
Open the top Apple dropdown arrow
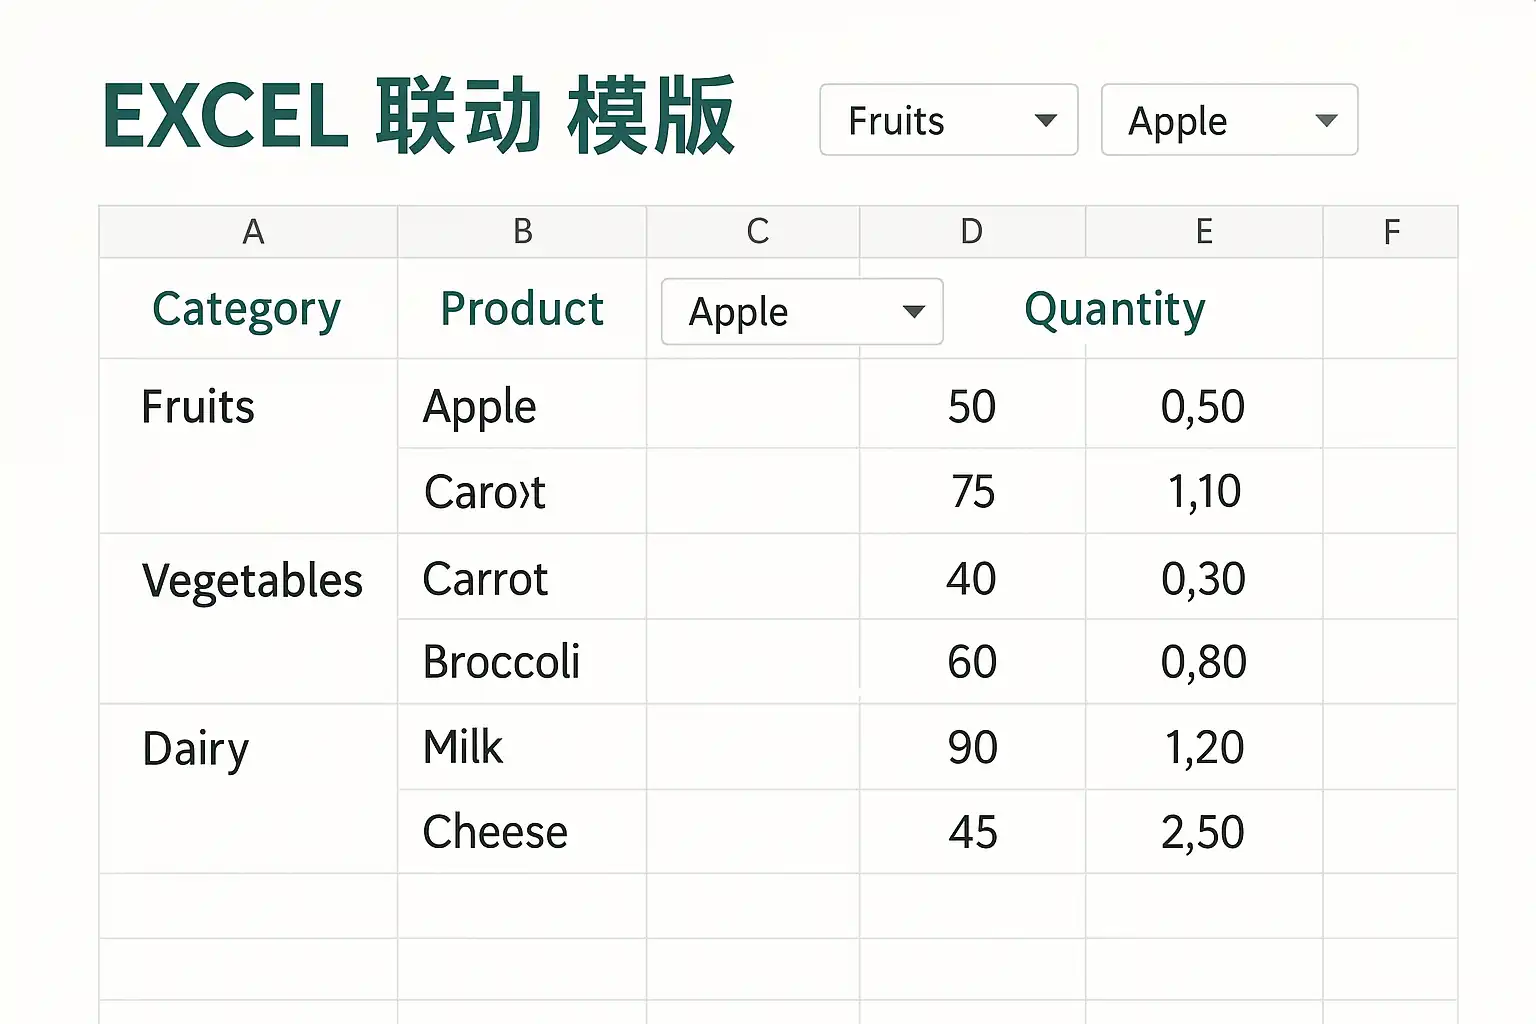pyautogui.click(x=1326, y=121)
